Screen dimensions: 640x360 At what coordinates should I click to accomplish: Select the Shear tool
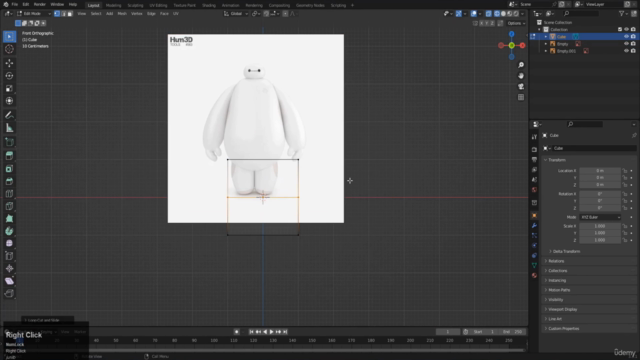click(9, 281)
